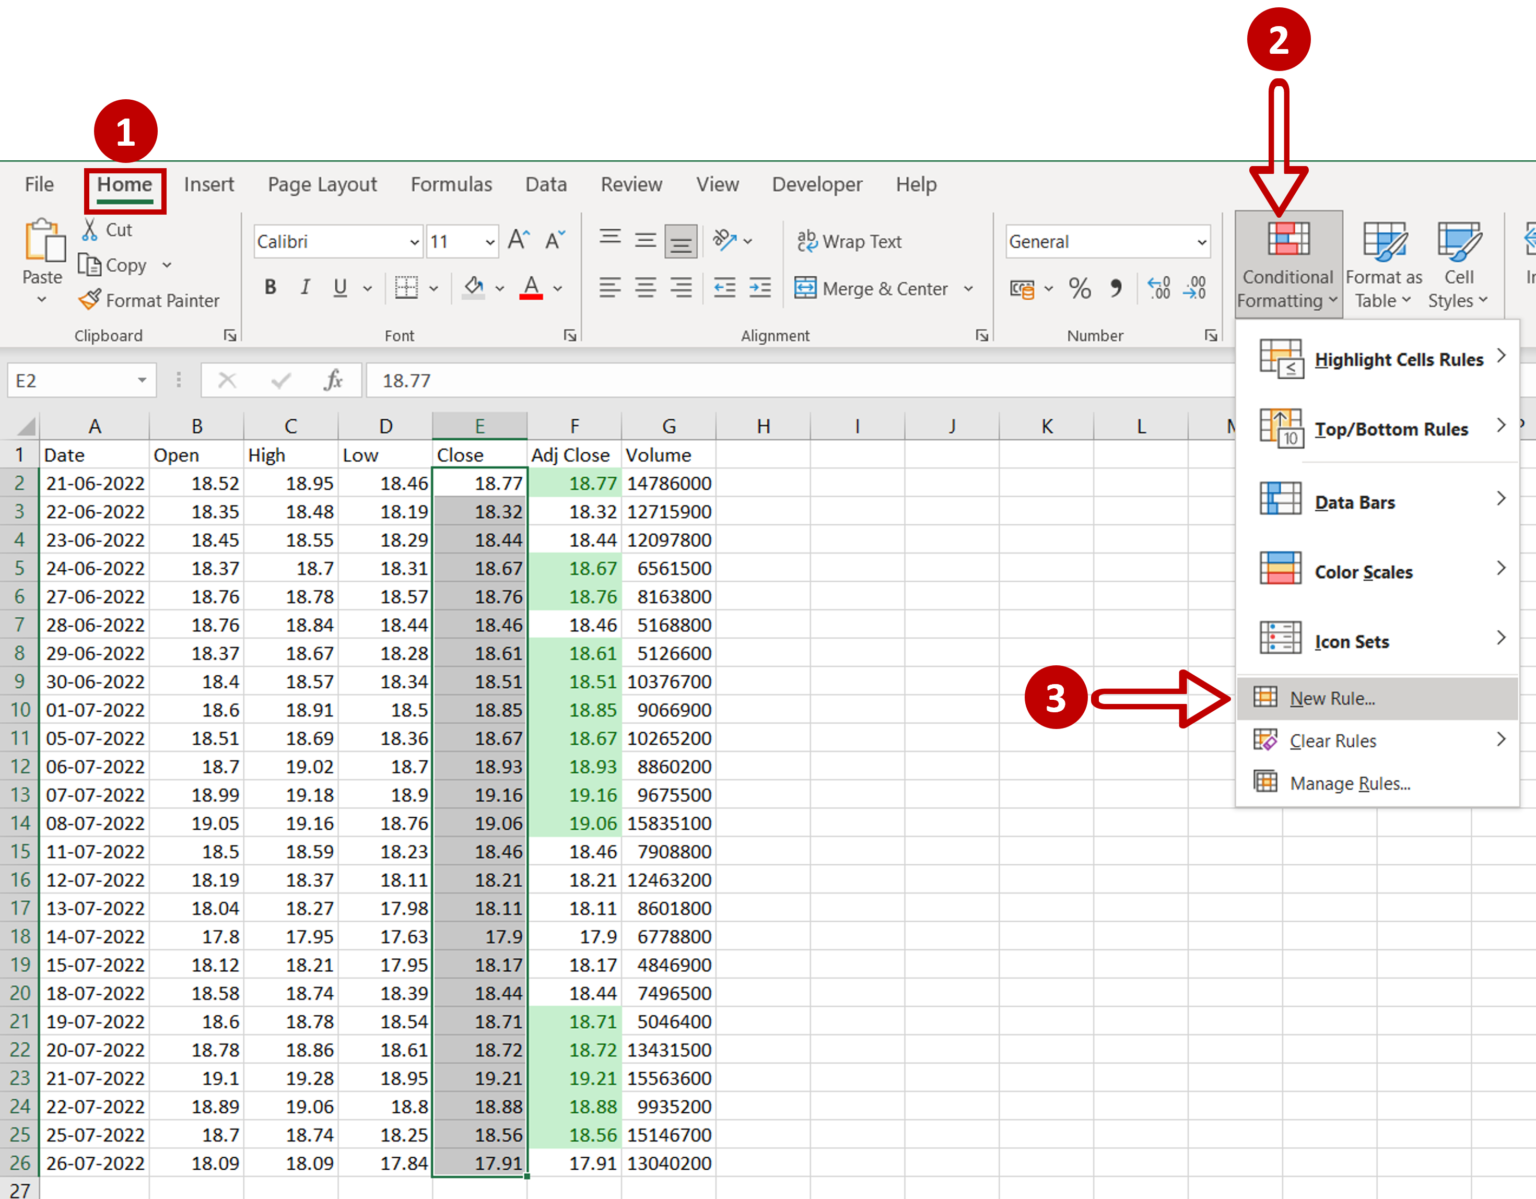Click the Copy icon
Viewport: 1536px width, 1199px height.
pos(90,265)
